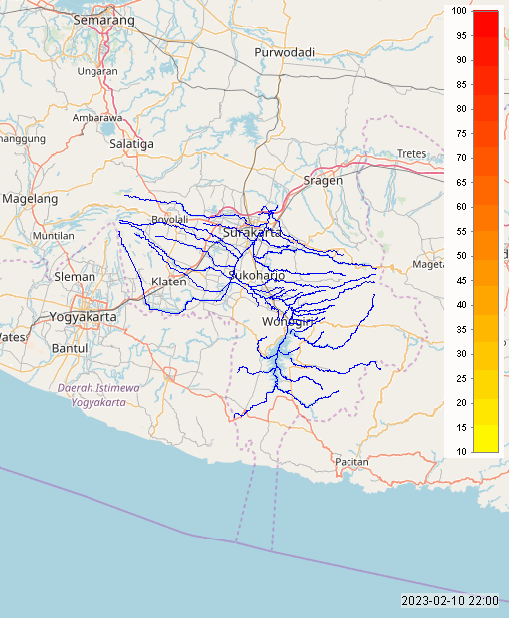Click the 2023-02-10 22:00 timestamp
The image size is (509, 618).
coord(450,601)
